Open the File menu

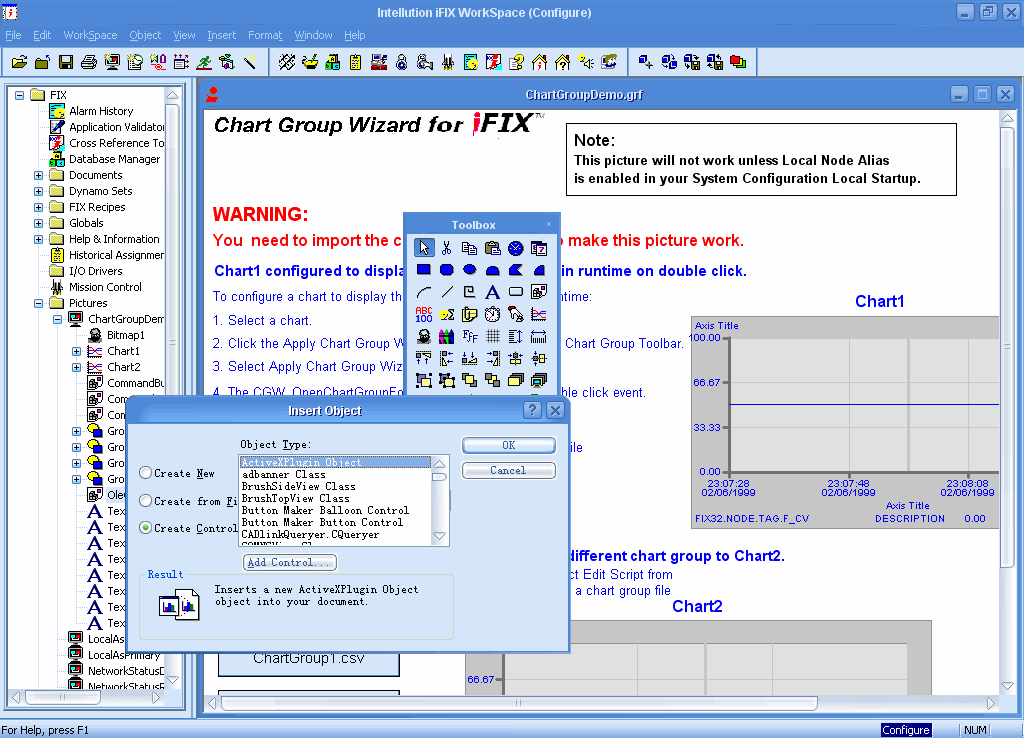13,35
